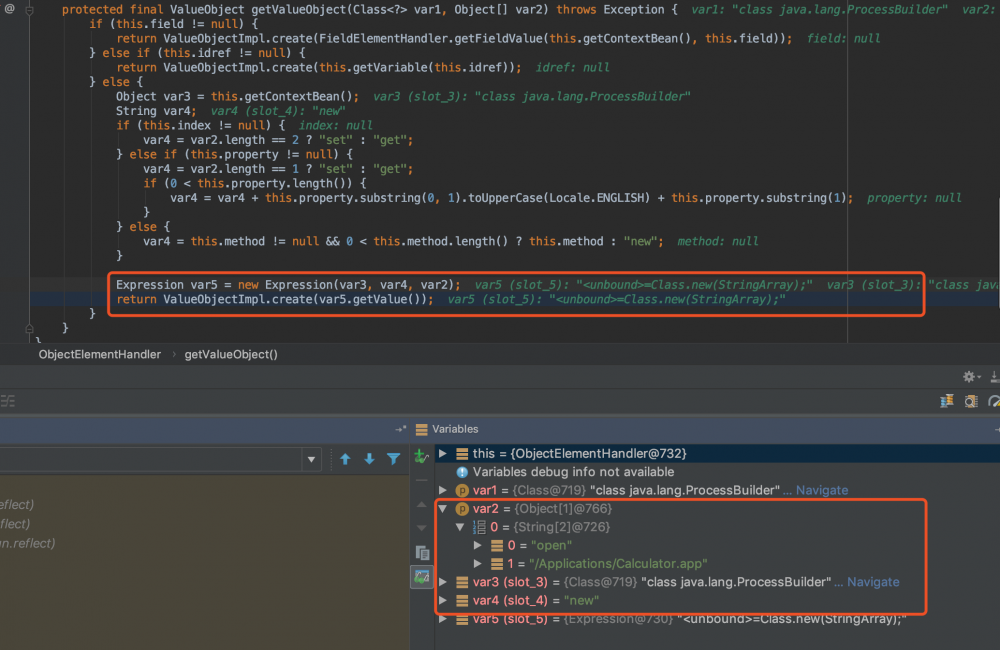
Task: Click the info icon before debug info message
Action: tap(462, 472)
